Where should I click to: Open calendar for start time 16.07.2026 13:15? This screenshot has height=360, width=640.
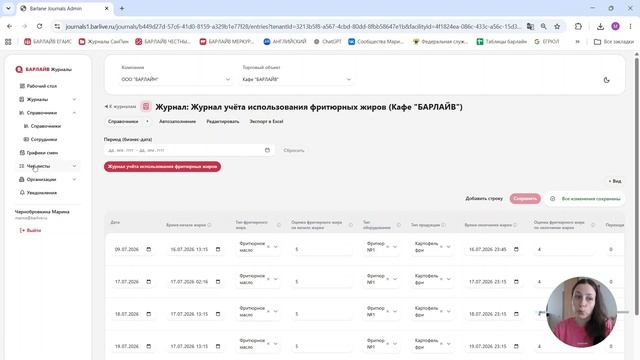[218, 249]
